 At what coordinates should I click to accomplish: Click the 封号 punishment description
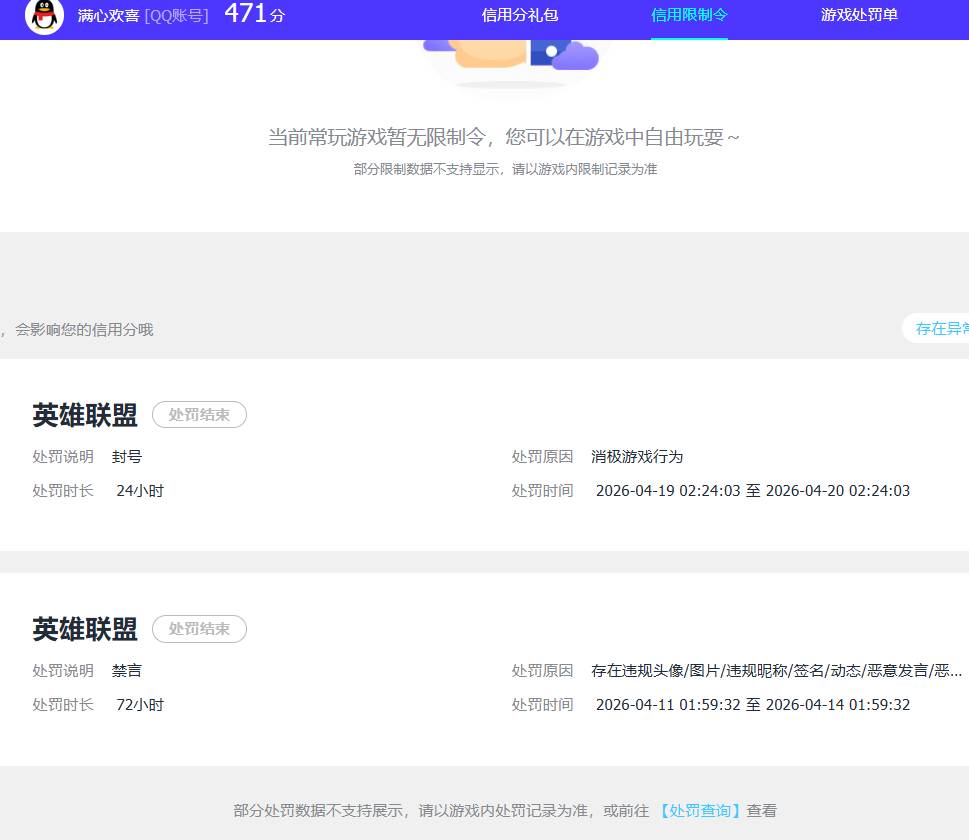point(127,457)
